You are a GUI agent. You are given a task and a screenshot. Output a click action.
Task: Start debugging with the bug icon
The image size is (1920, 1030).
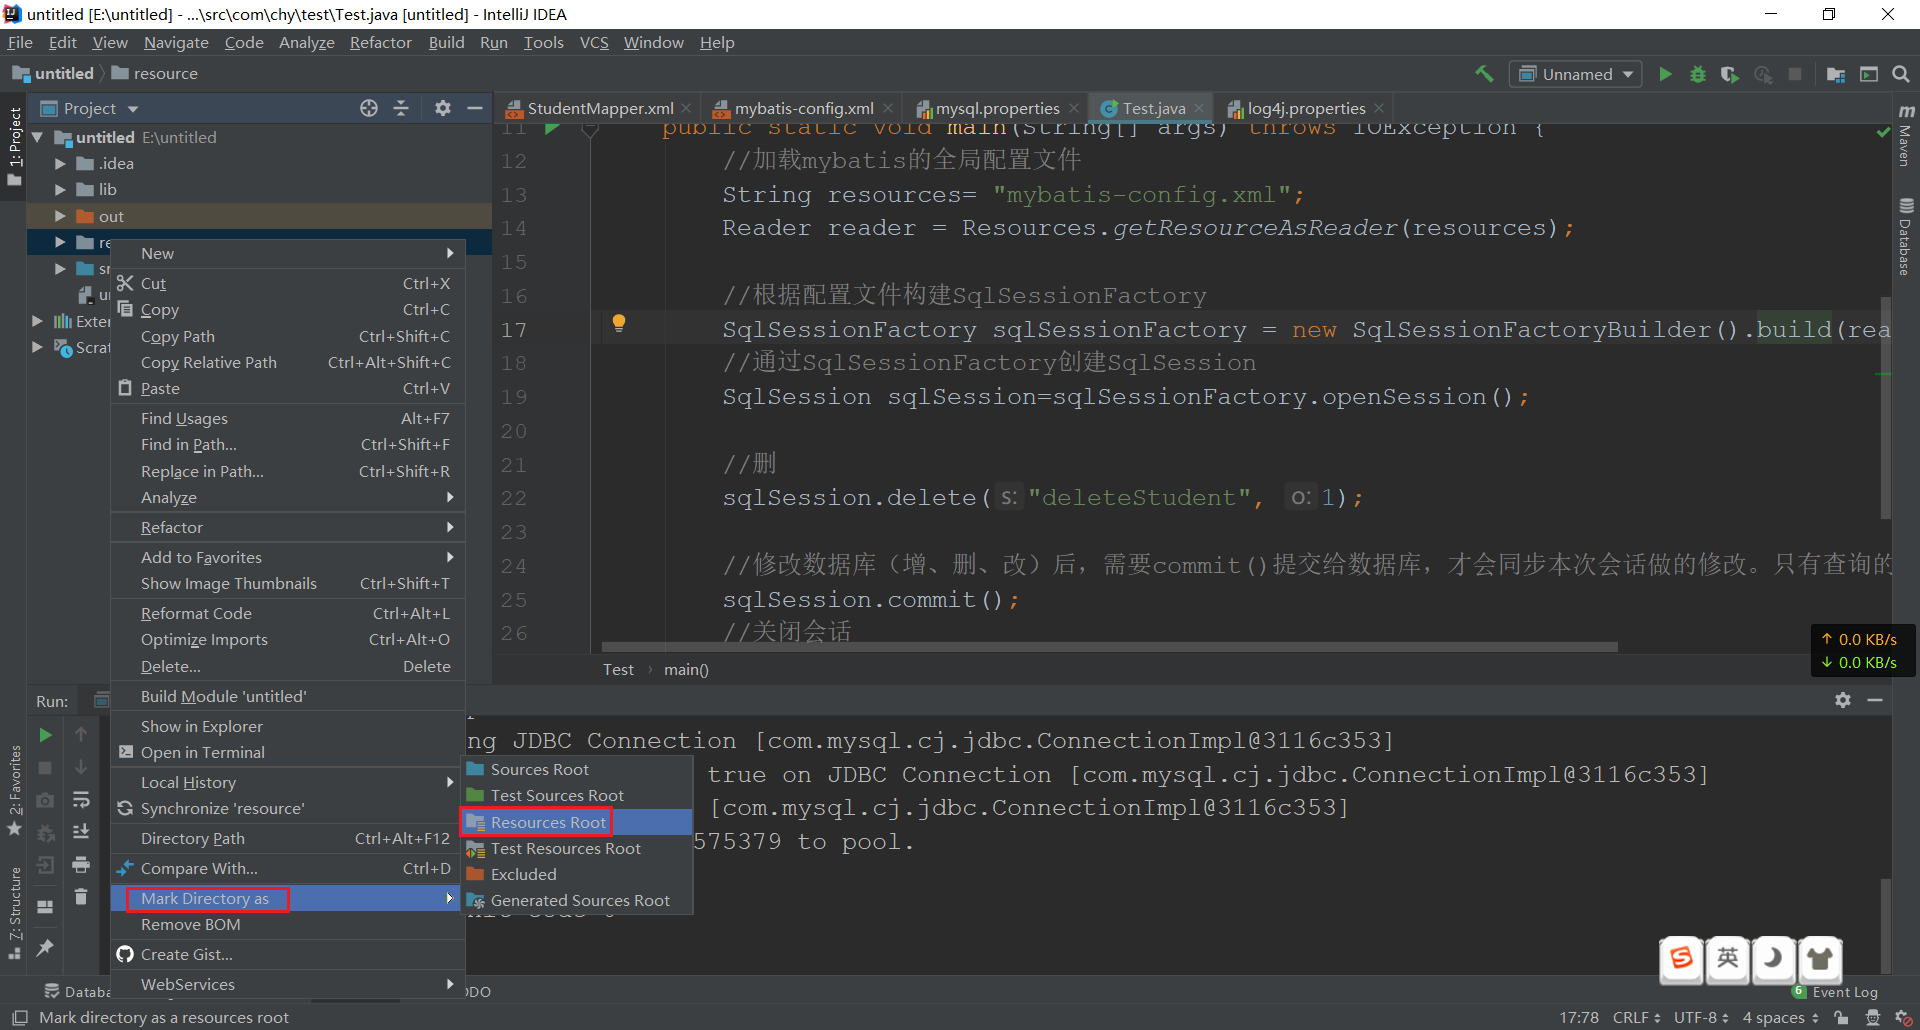point(1697,74)
